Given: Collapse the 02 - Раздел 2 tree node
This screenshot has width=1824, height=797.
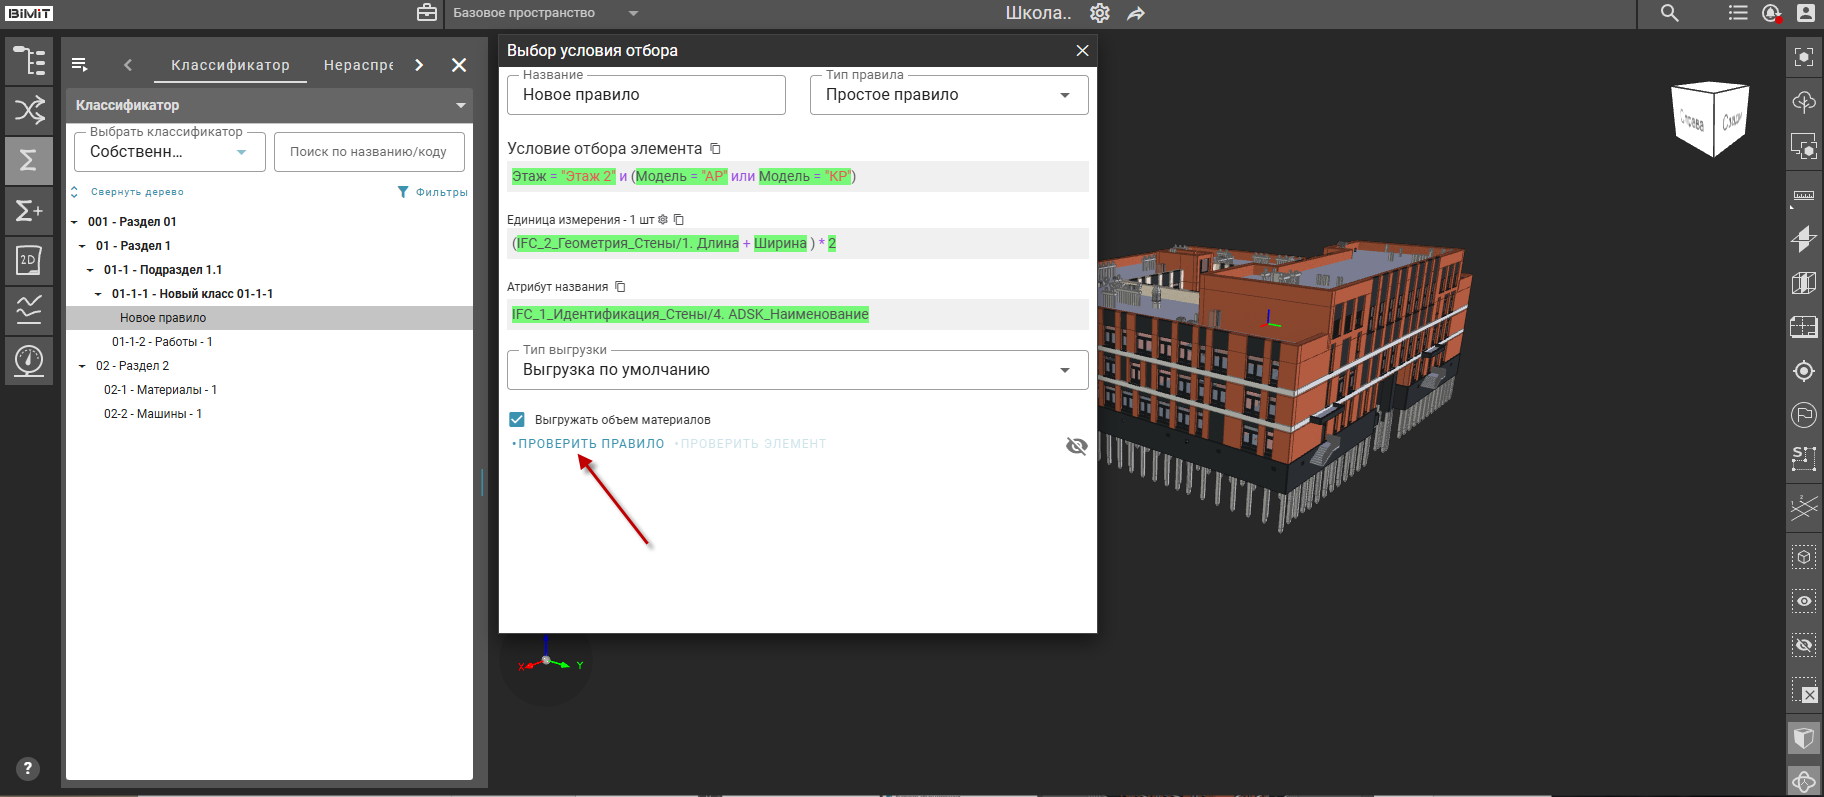Looking at the screenshot, I should click(82, 366).
